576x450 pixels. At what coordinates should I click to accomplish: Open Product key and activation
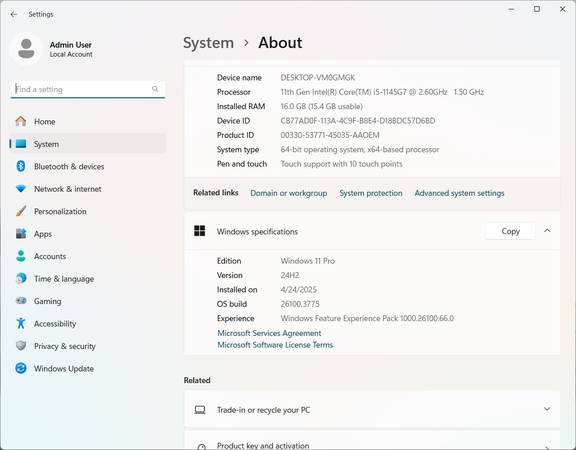pos(372,440)
